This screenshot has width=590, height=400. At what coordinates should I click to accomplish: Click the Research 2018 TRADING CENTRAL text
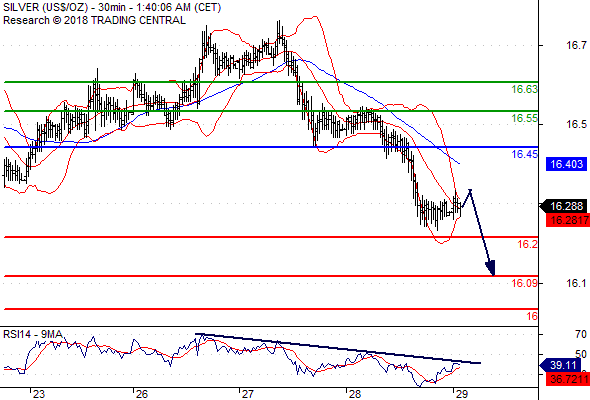(94, 20)
